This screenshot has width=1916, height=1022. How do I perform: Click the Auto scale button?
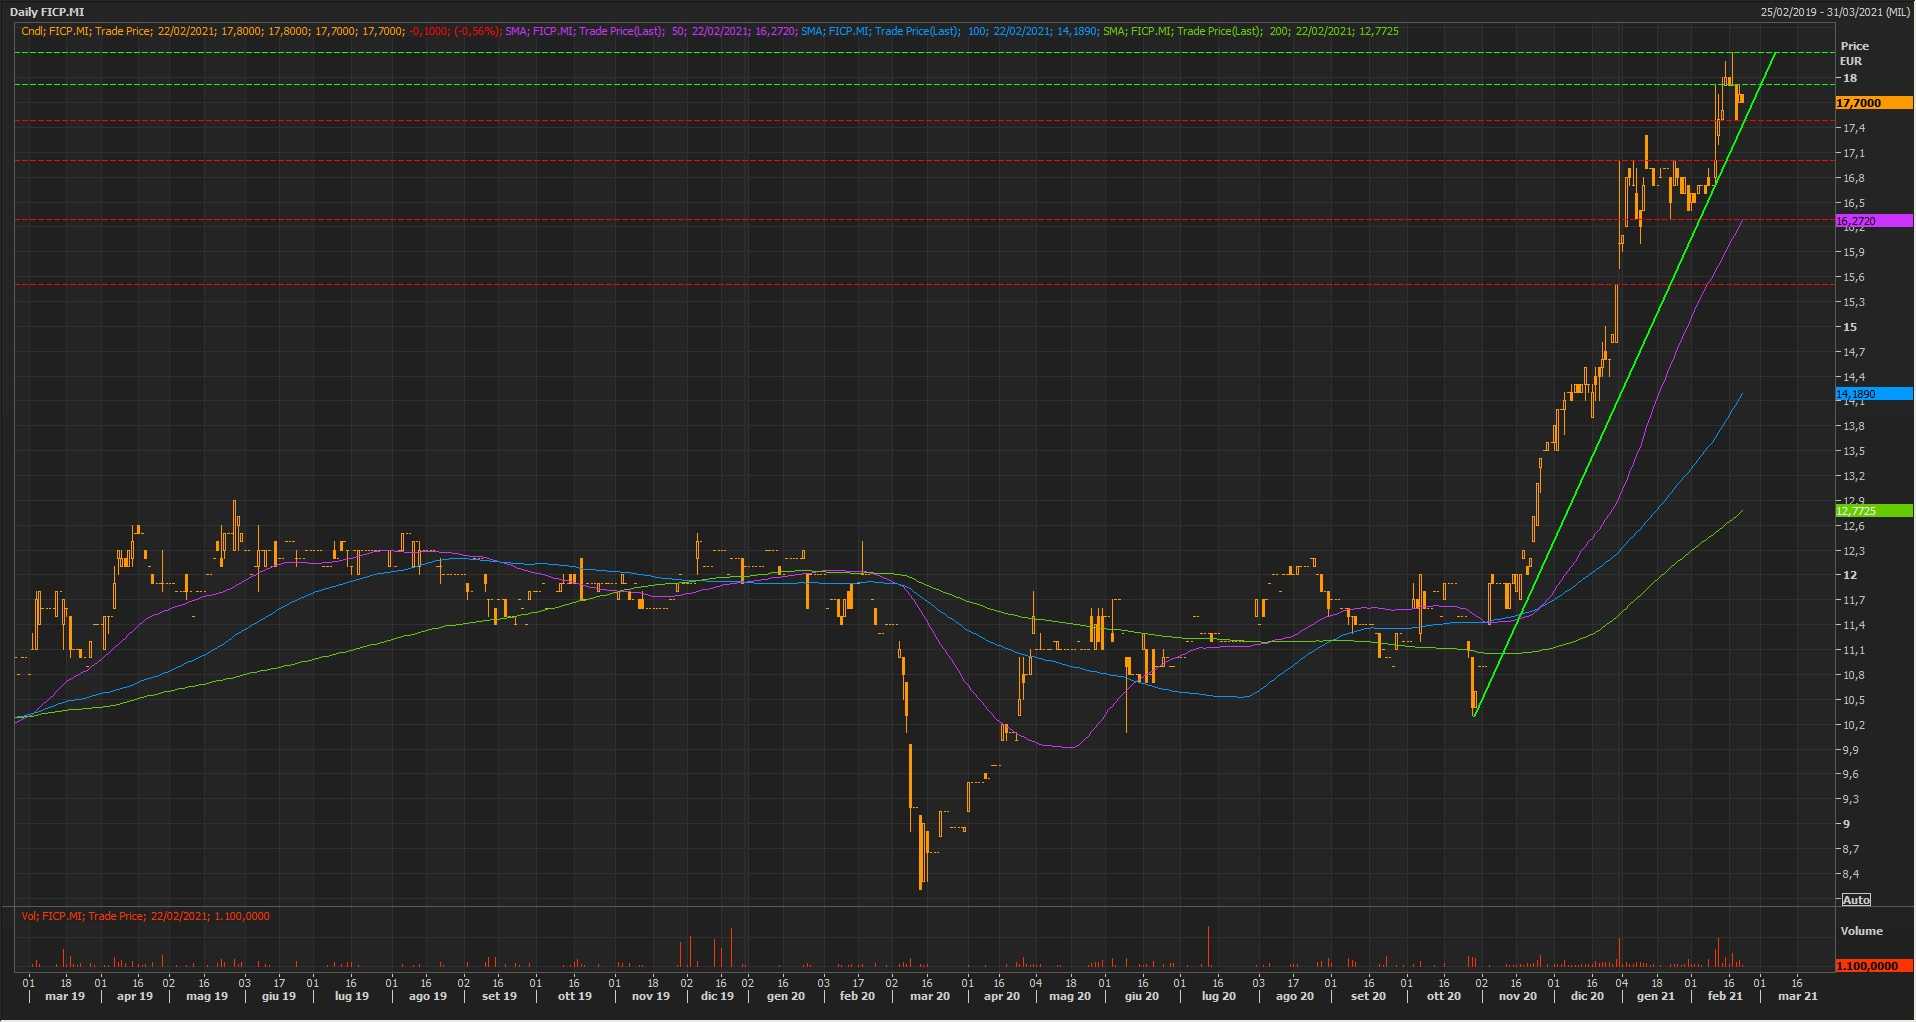[x=1856, y=900]
